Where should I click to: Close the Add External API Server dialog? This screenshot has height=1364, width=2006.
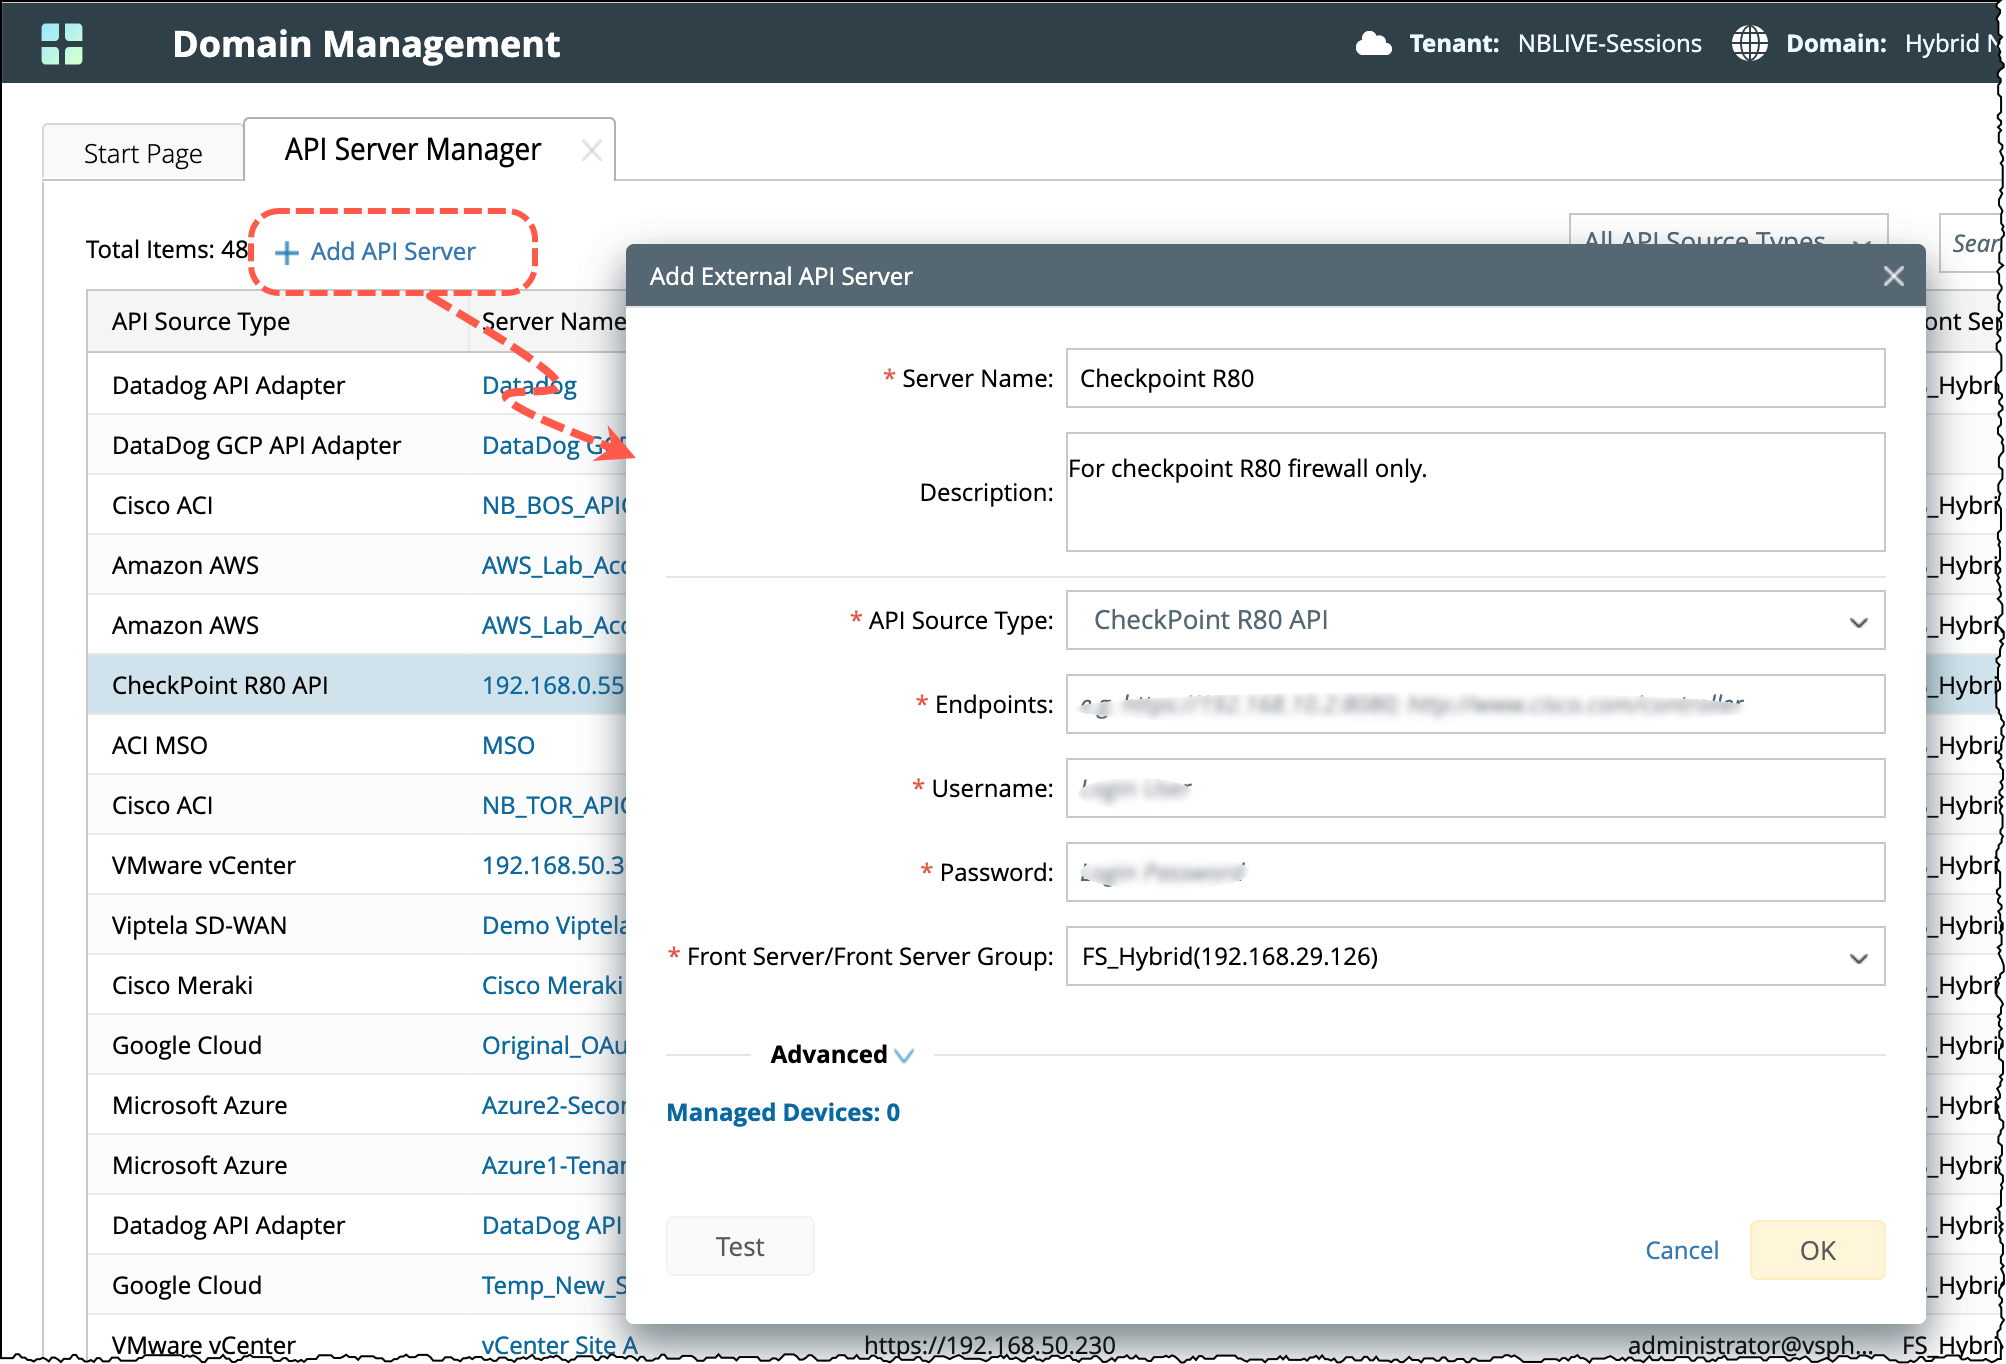(x=1893, y=276)
